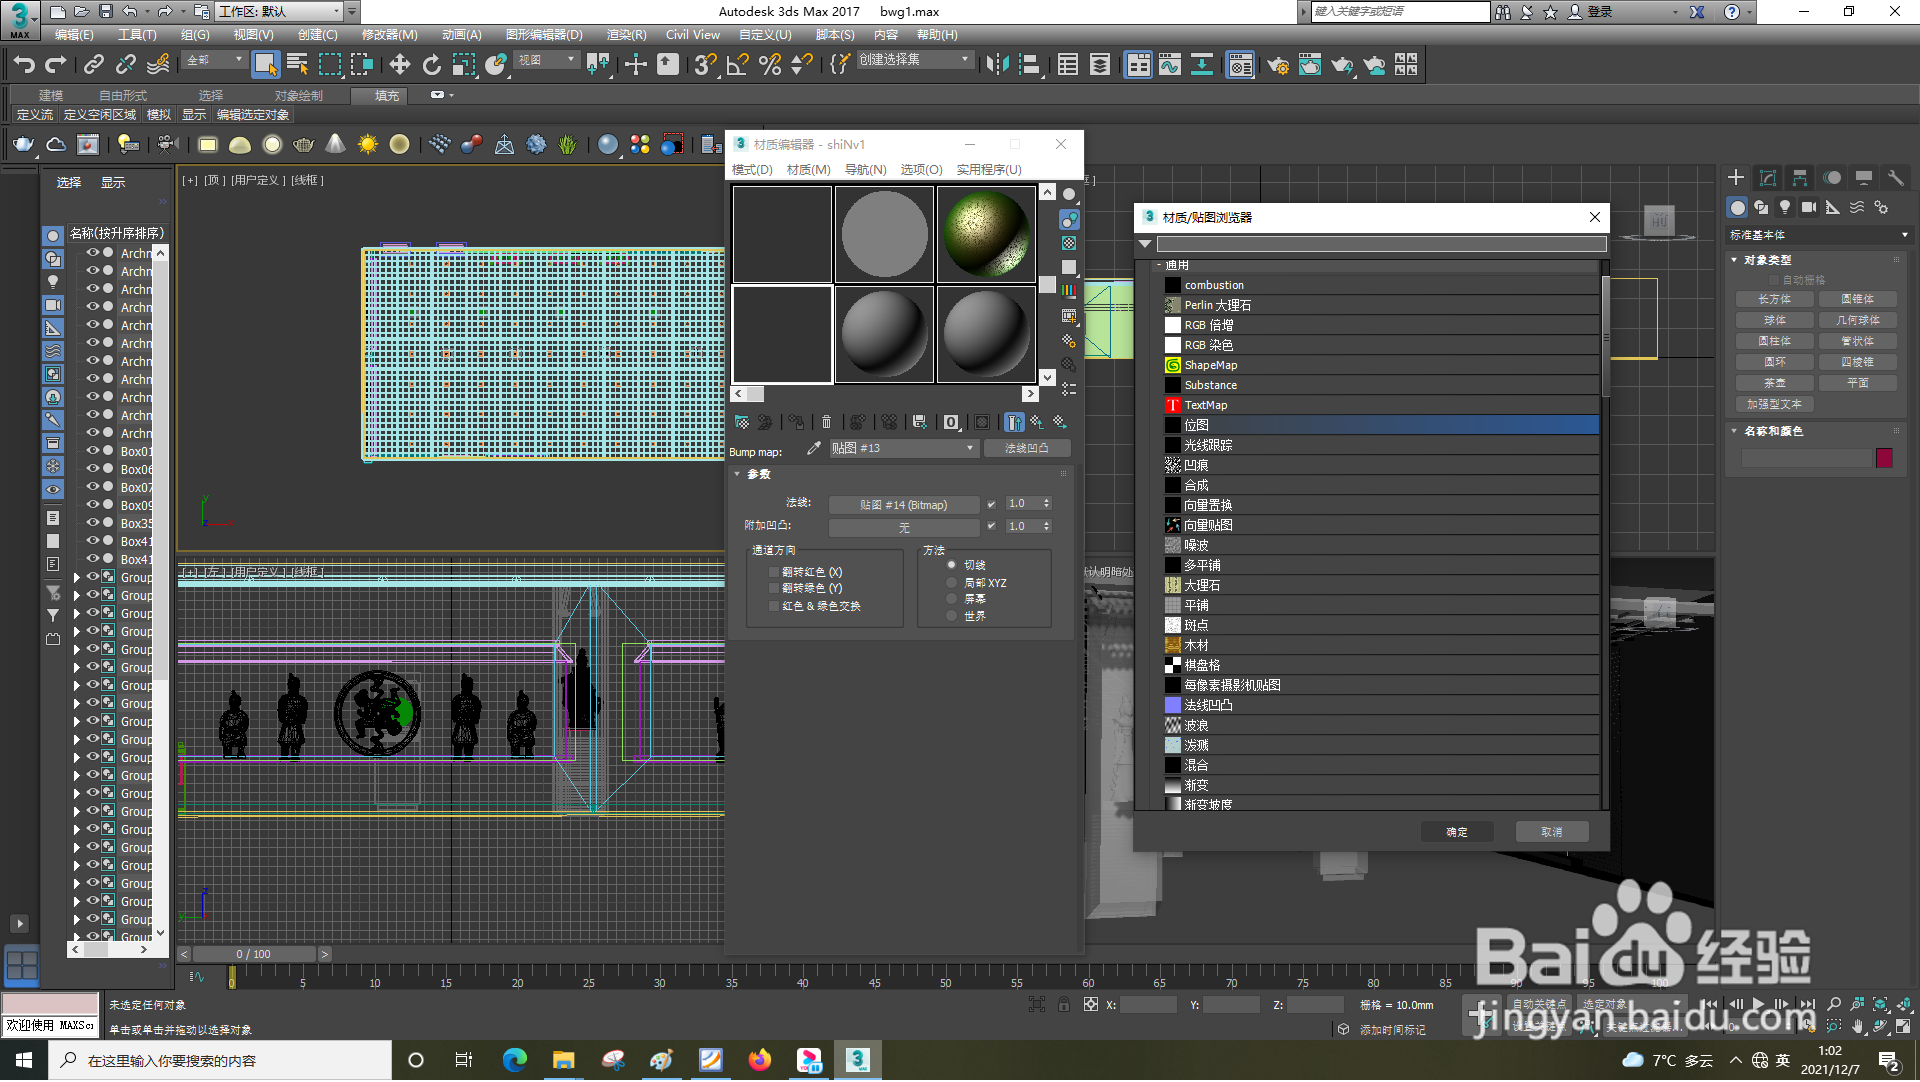The image size is (1920, 1082).
Task: Enable 红色 & 绿色交换 checkbox
Action: [774, 607]
